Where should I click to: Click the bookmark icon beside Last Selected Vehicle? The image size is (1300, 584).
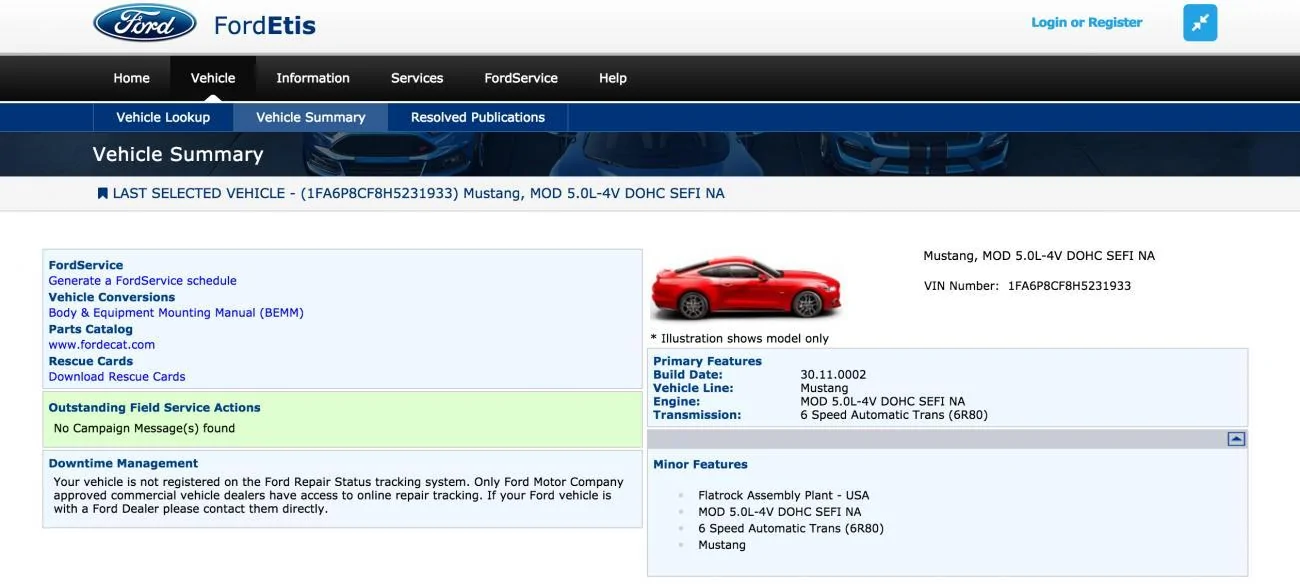102,193
